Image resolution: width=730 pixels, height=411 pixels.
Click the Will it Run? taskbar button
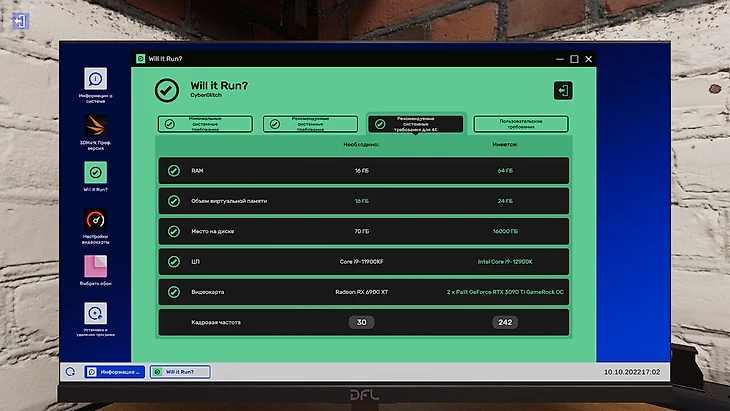coord(180,371)
